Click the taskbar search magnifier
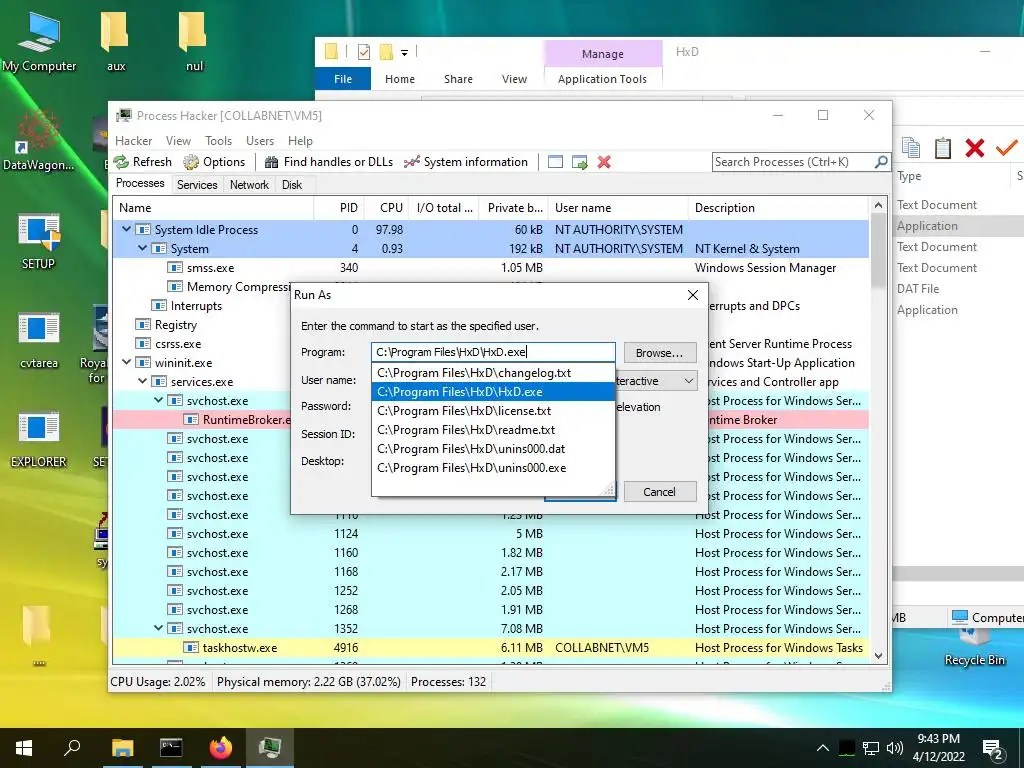The height and width of the screenshot is (768, 1024). click(x=72, y=748)
